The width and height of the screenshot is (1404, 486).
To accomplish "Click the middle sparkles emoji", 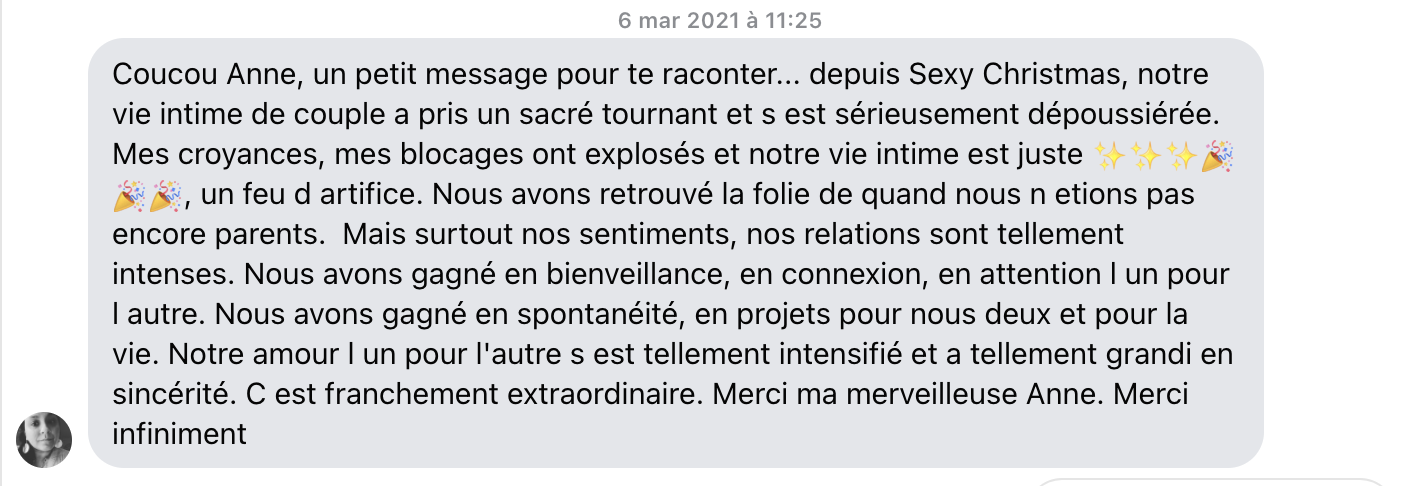I will pyautogui.click(x=1146, y=156).
